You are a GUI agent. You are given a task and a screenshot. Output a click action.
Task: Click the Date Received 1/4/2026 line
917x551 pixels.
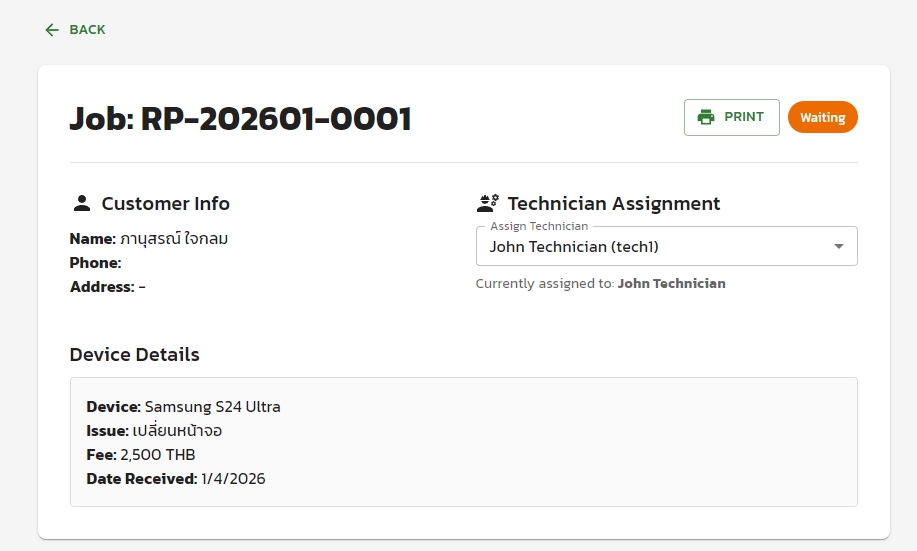tap(175, 478)
